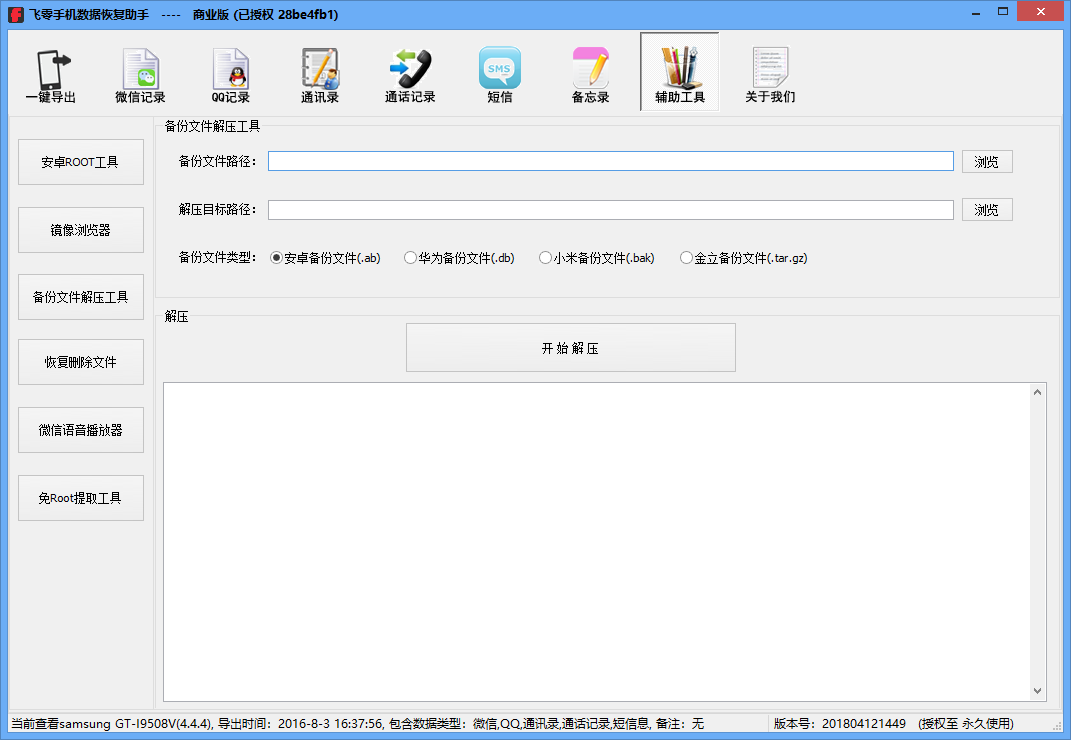Open the 安卓ROOT工具 sidebar panel
The height and width of the screenshot is (740, 1071).
click(80, 161)
